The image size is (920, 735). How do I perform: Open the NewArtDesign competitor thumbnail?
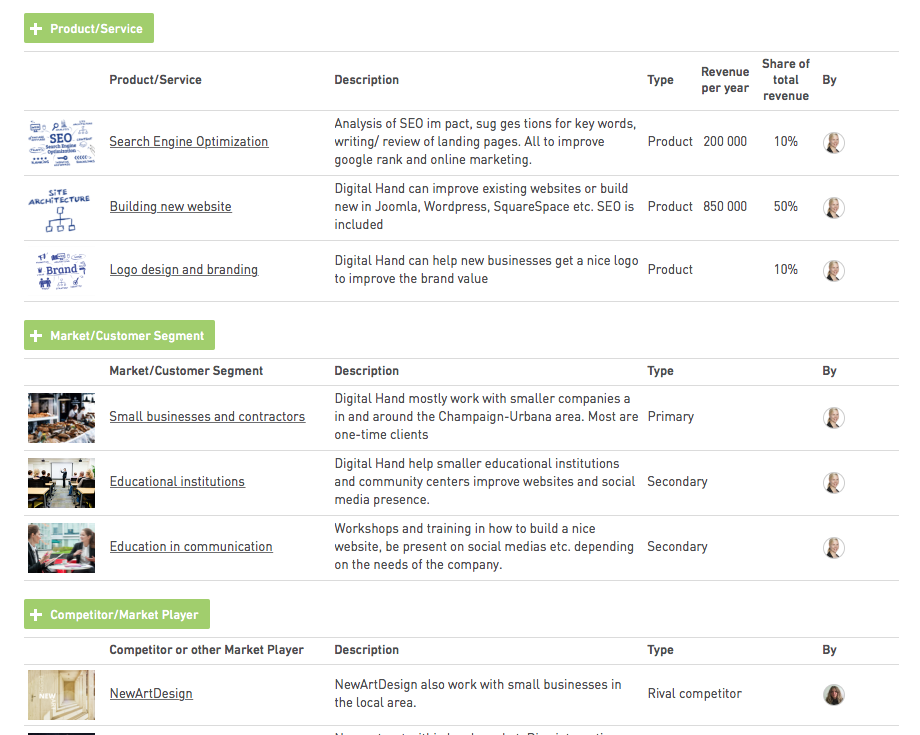[x=61, y=694]
